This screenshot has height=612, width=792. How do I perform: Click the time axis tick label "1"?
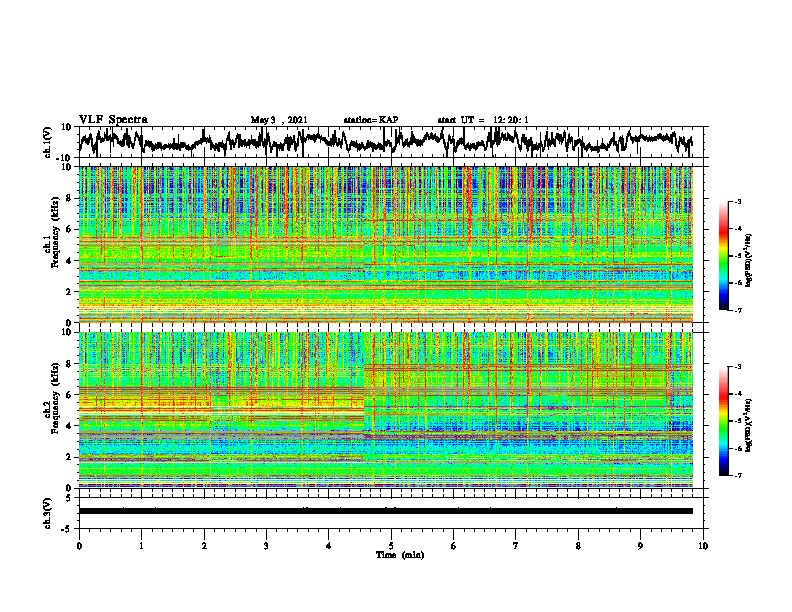(141, 546)
